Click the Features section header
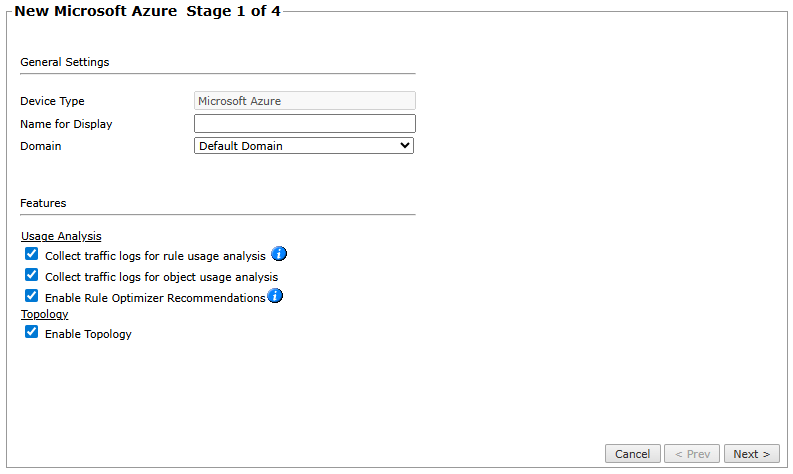This screenshot has height=474, width=793. point(43,203)
